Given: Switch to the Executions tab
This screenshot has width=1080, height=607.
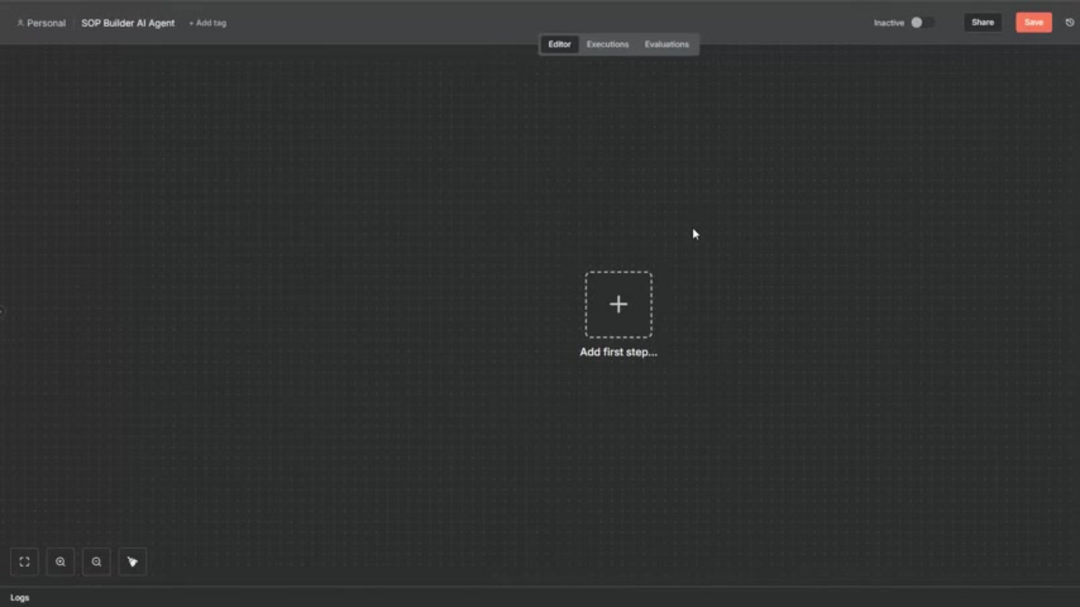Looking at the screenshot, I should click(607, 44).
